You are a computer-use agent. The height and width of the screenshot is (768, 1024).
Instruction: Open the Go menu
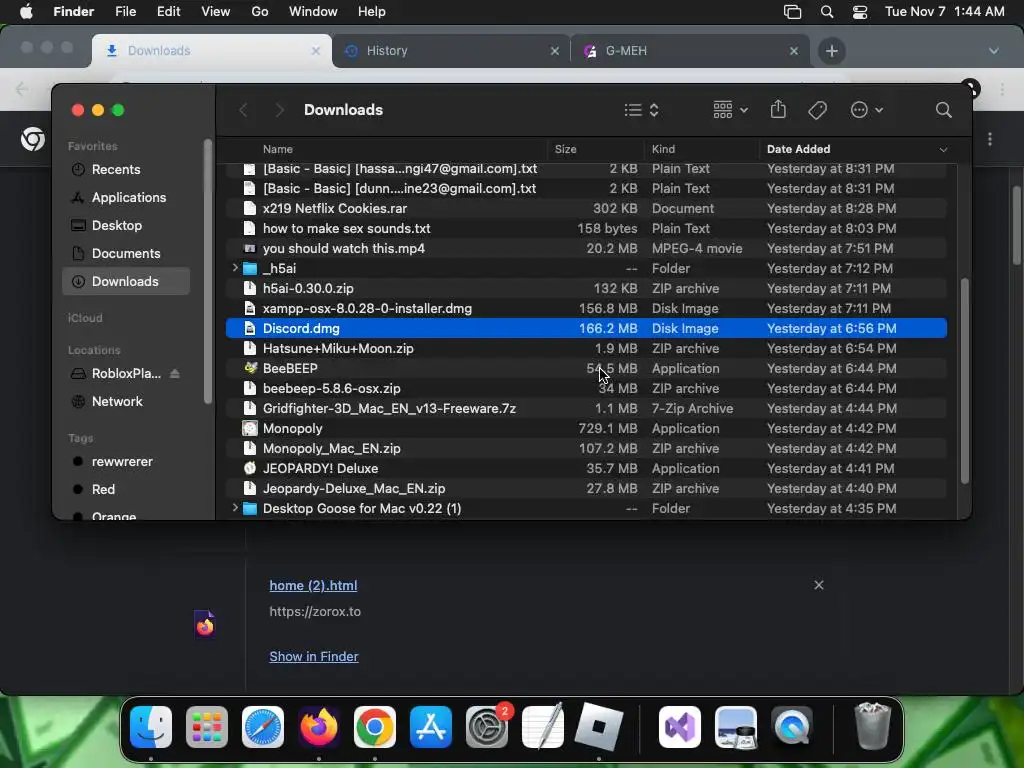[x=260, y=12]
